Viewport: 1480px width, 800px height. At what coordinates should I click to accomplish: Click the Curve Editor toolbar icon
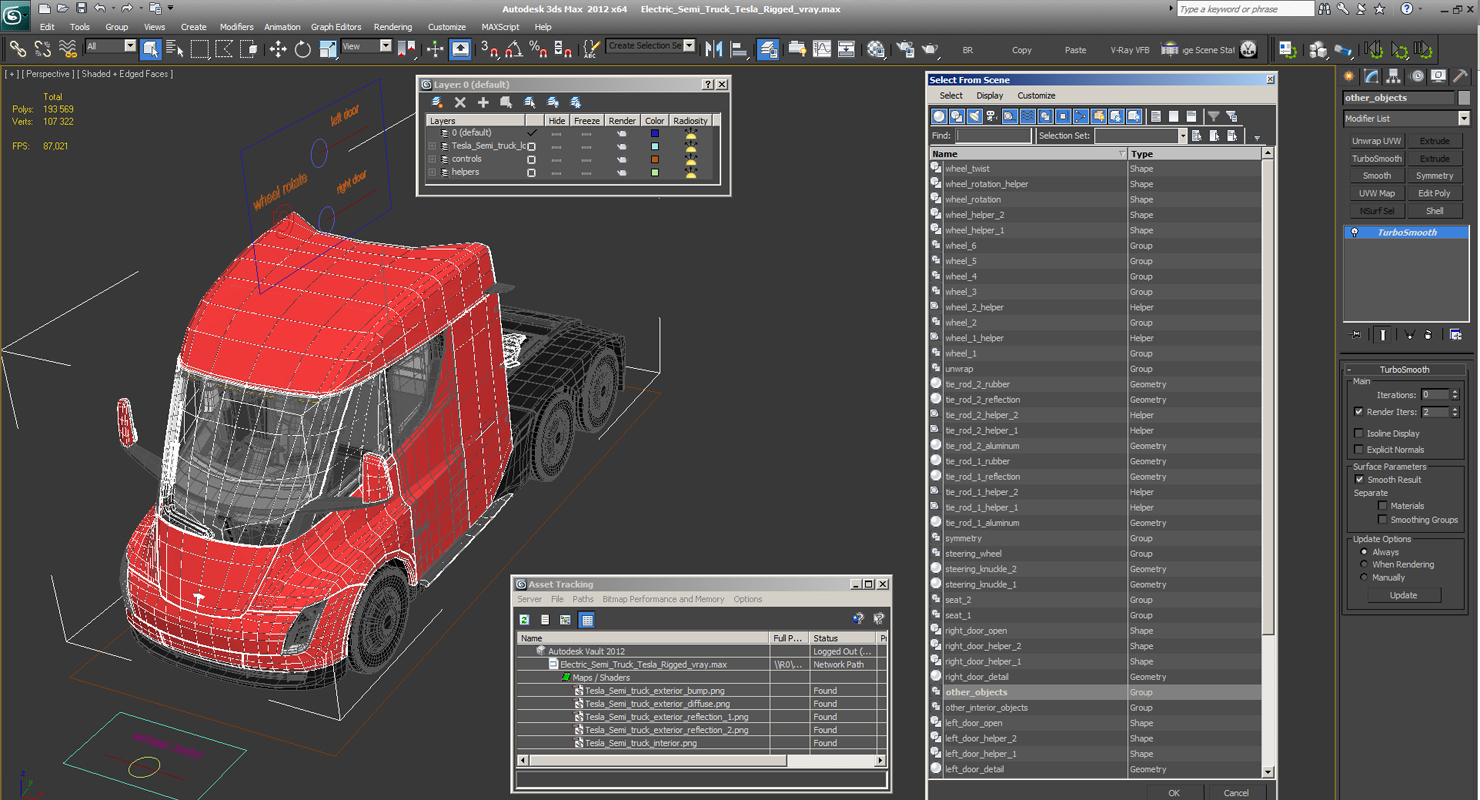[822, 48]
